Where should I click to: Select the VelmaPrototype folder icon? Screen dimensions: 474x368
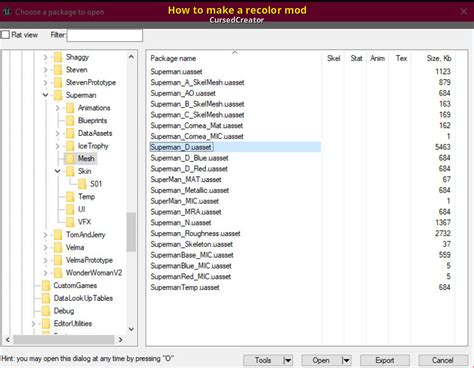click(58, 260)
